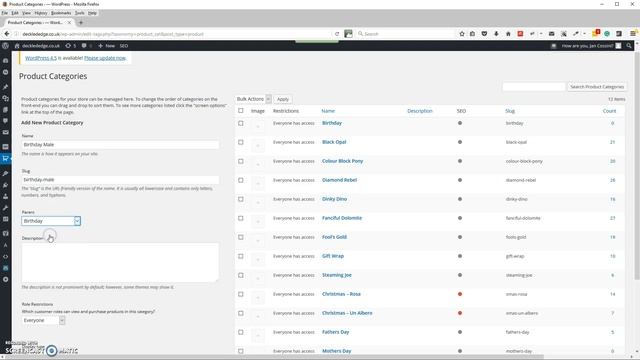
Task: Open the WordPress 4.5 link
Action: pos(41,58)
